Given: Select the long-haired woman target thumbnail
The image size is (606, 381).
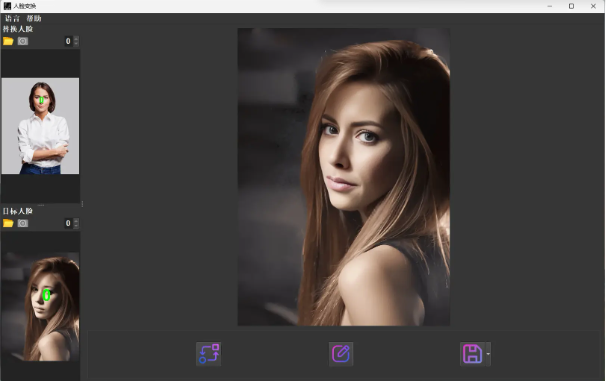Looking at the screenshot, I should click(40, 306).
